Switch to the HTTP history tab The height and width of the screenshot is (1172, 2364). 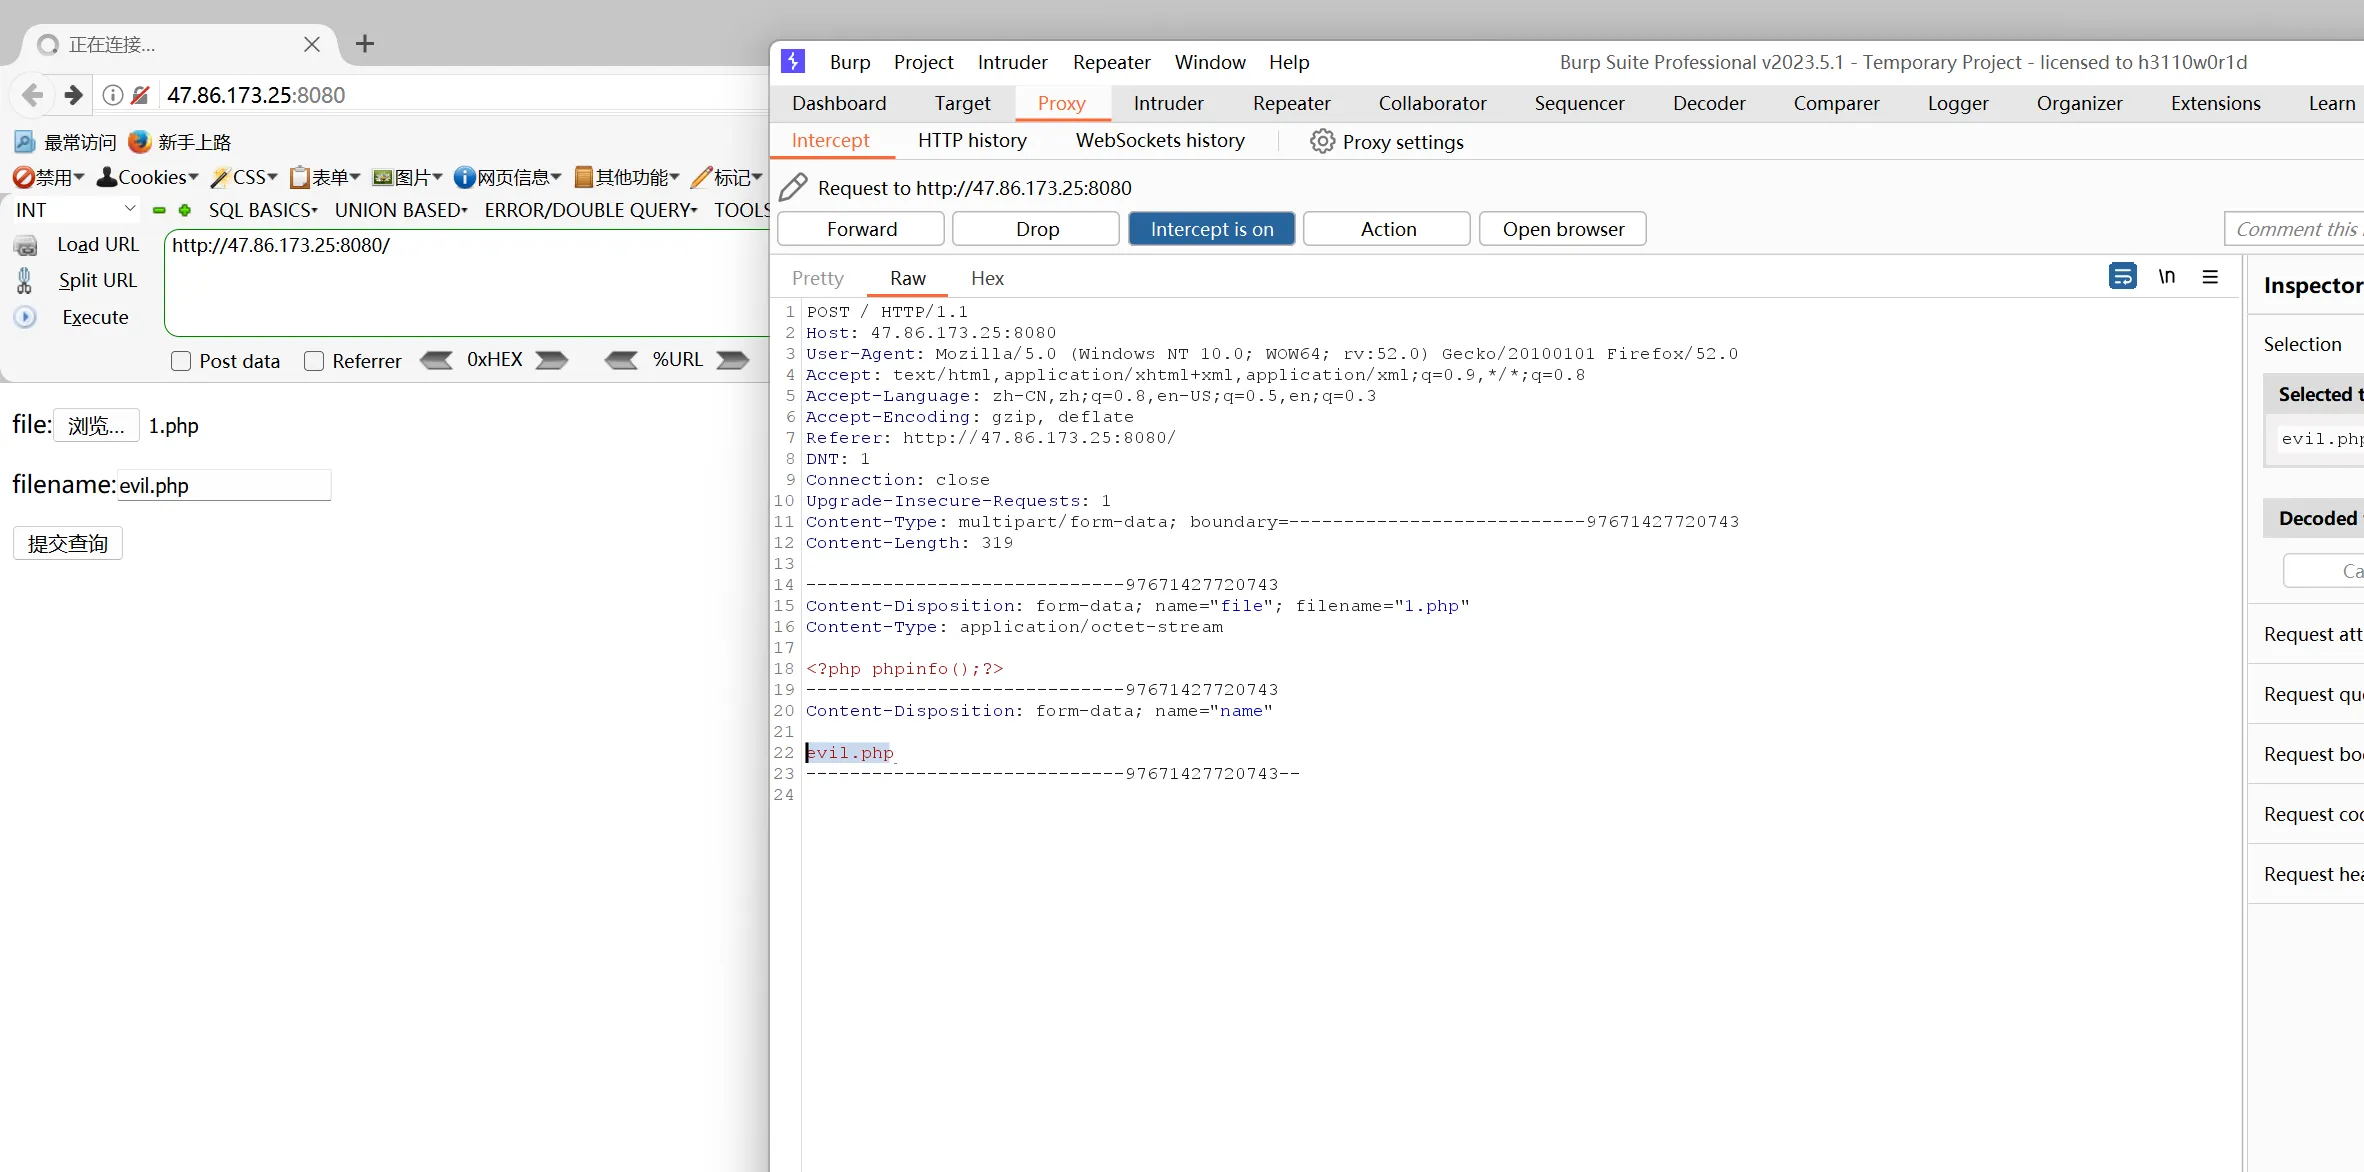point(972,141)
